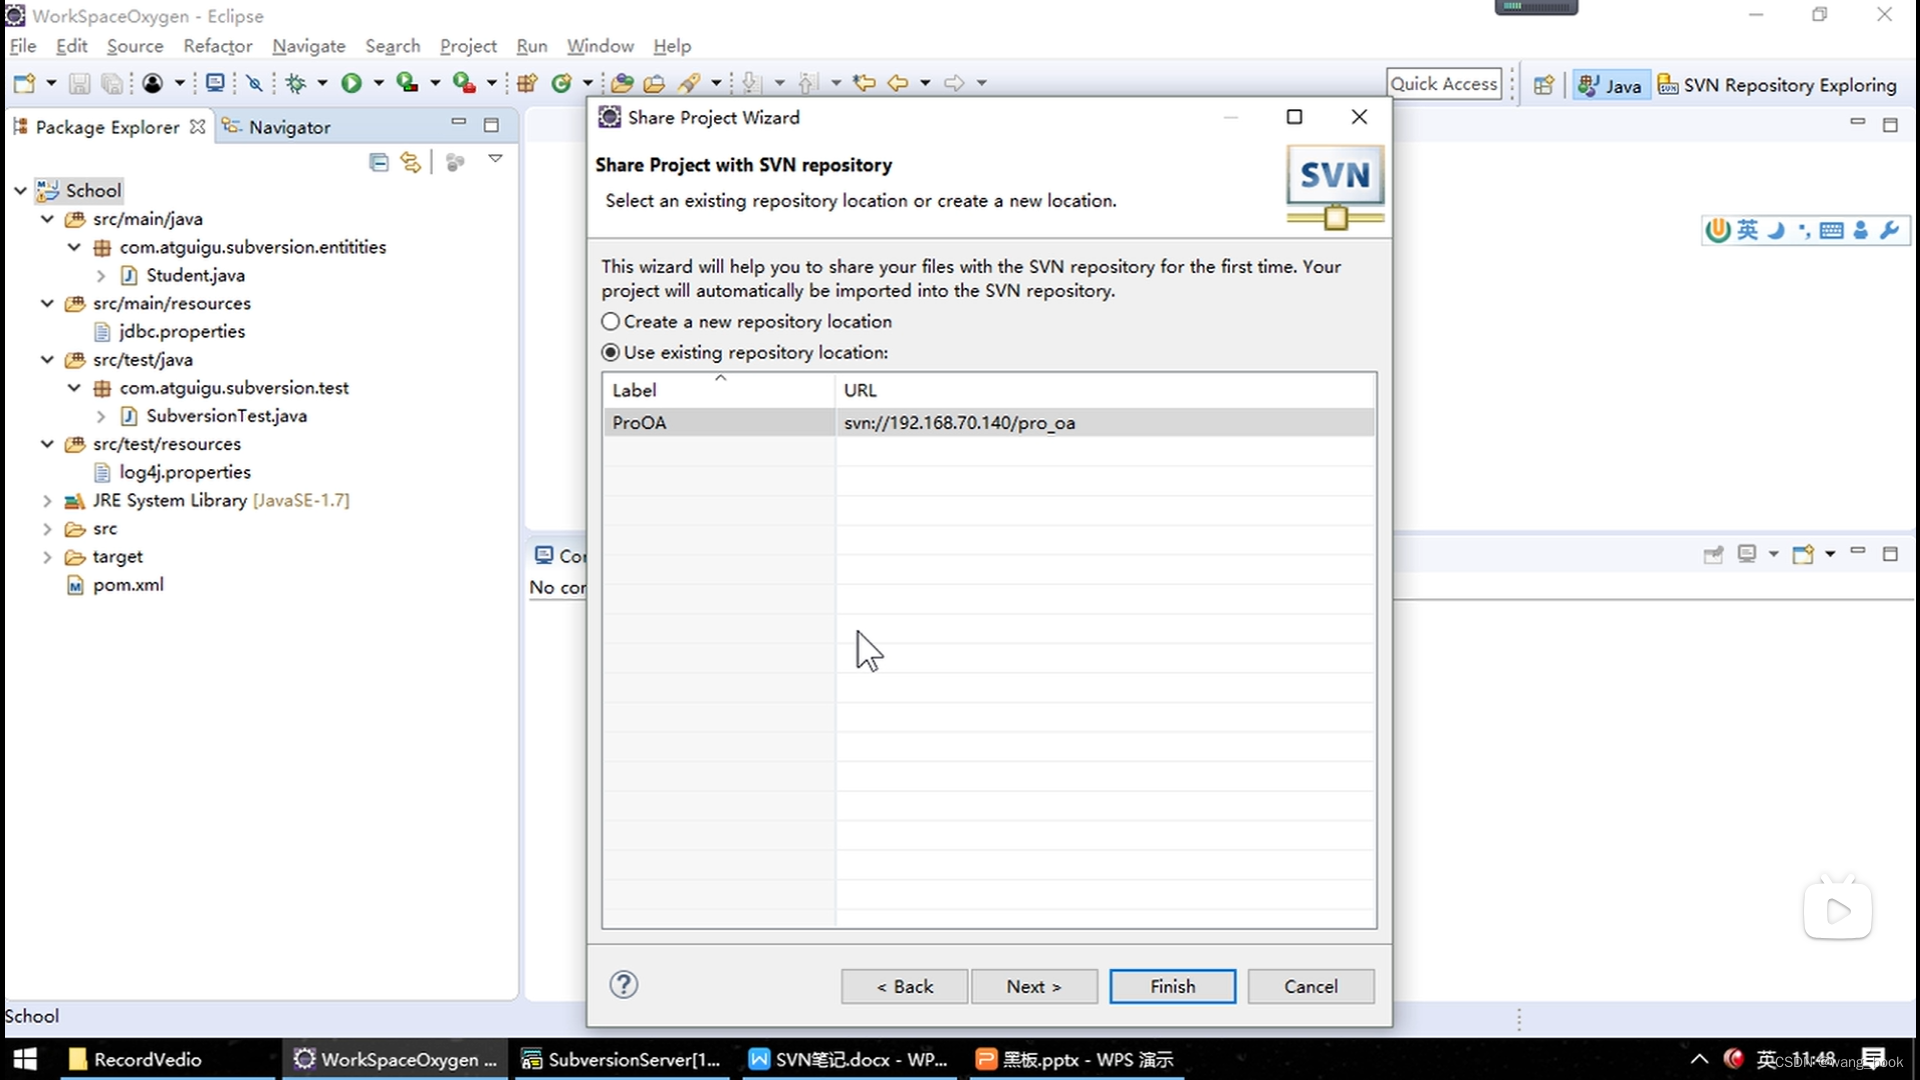Sort by the URL column header
The height and width of the screenshot is (1080, 1920).
1105,390
